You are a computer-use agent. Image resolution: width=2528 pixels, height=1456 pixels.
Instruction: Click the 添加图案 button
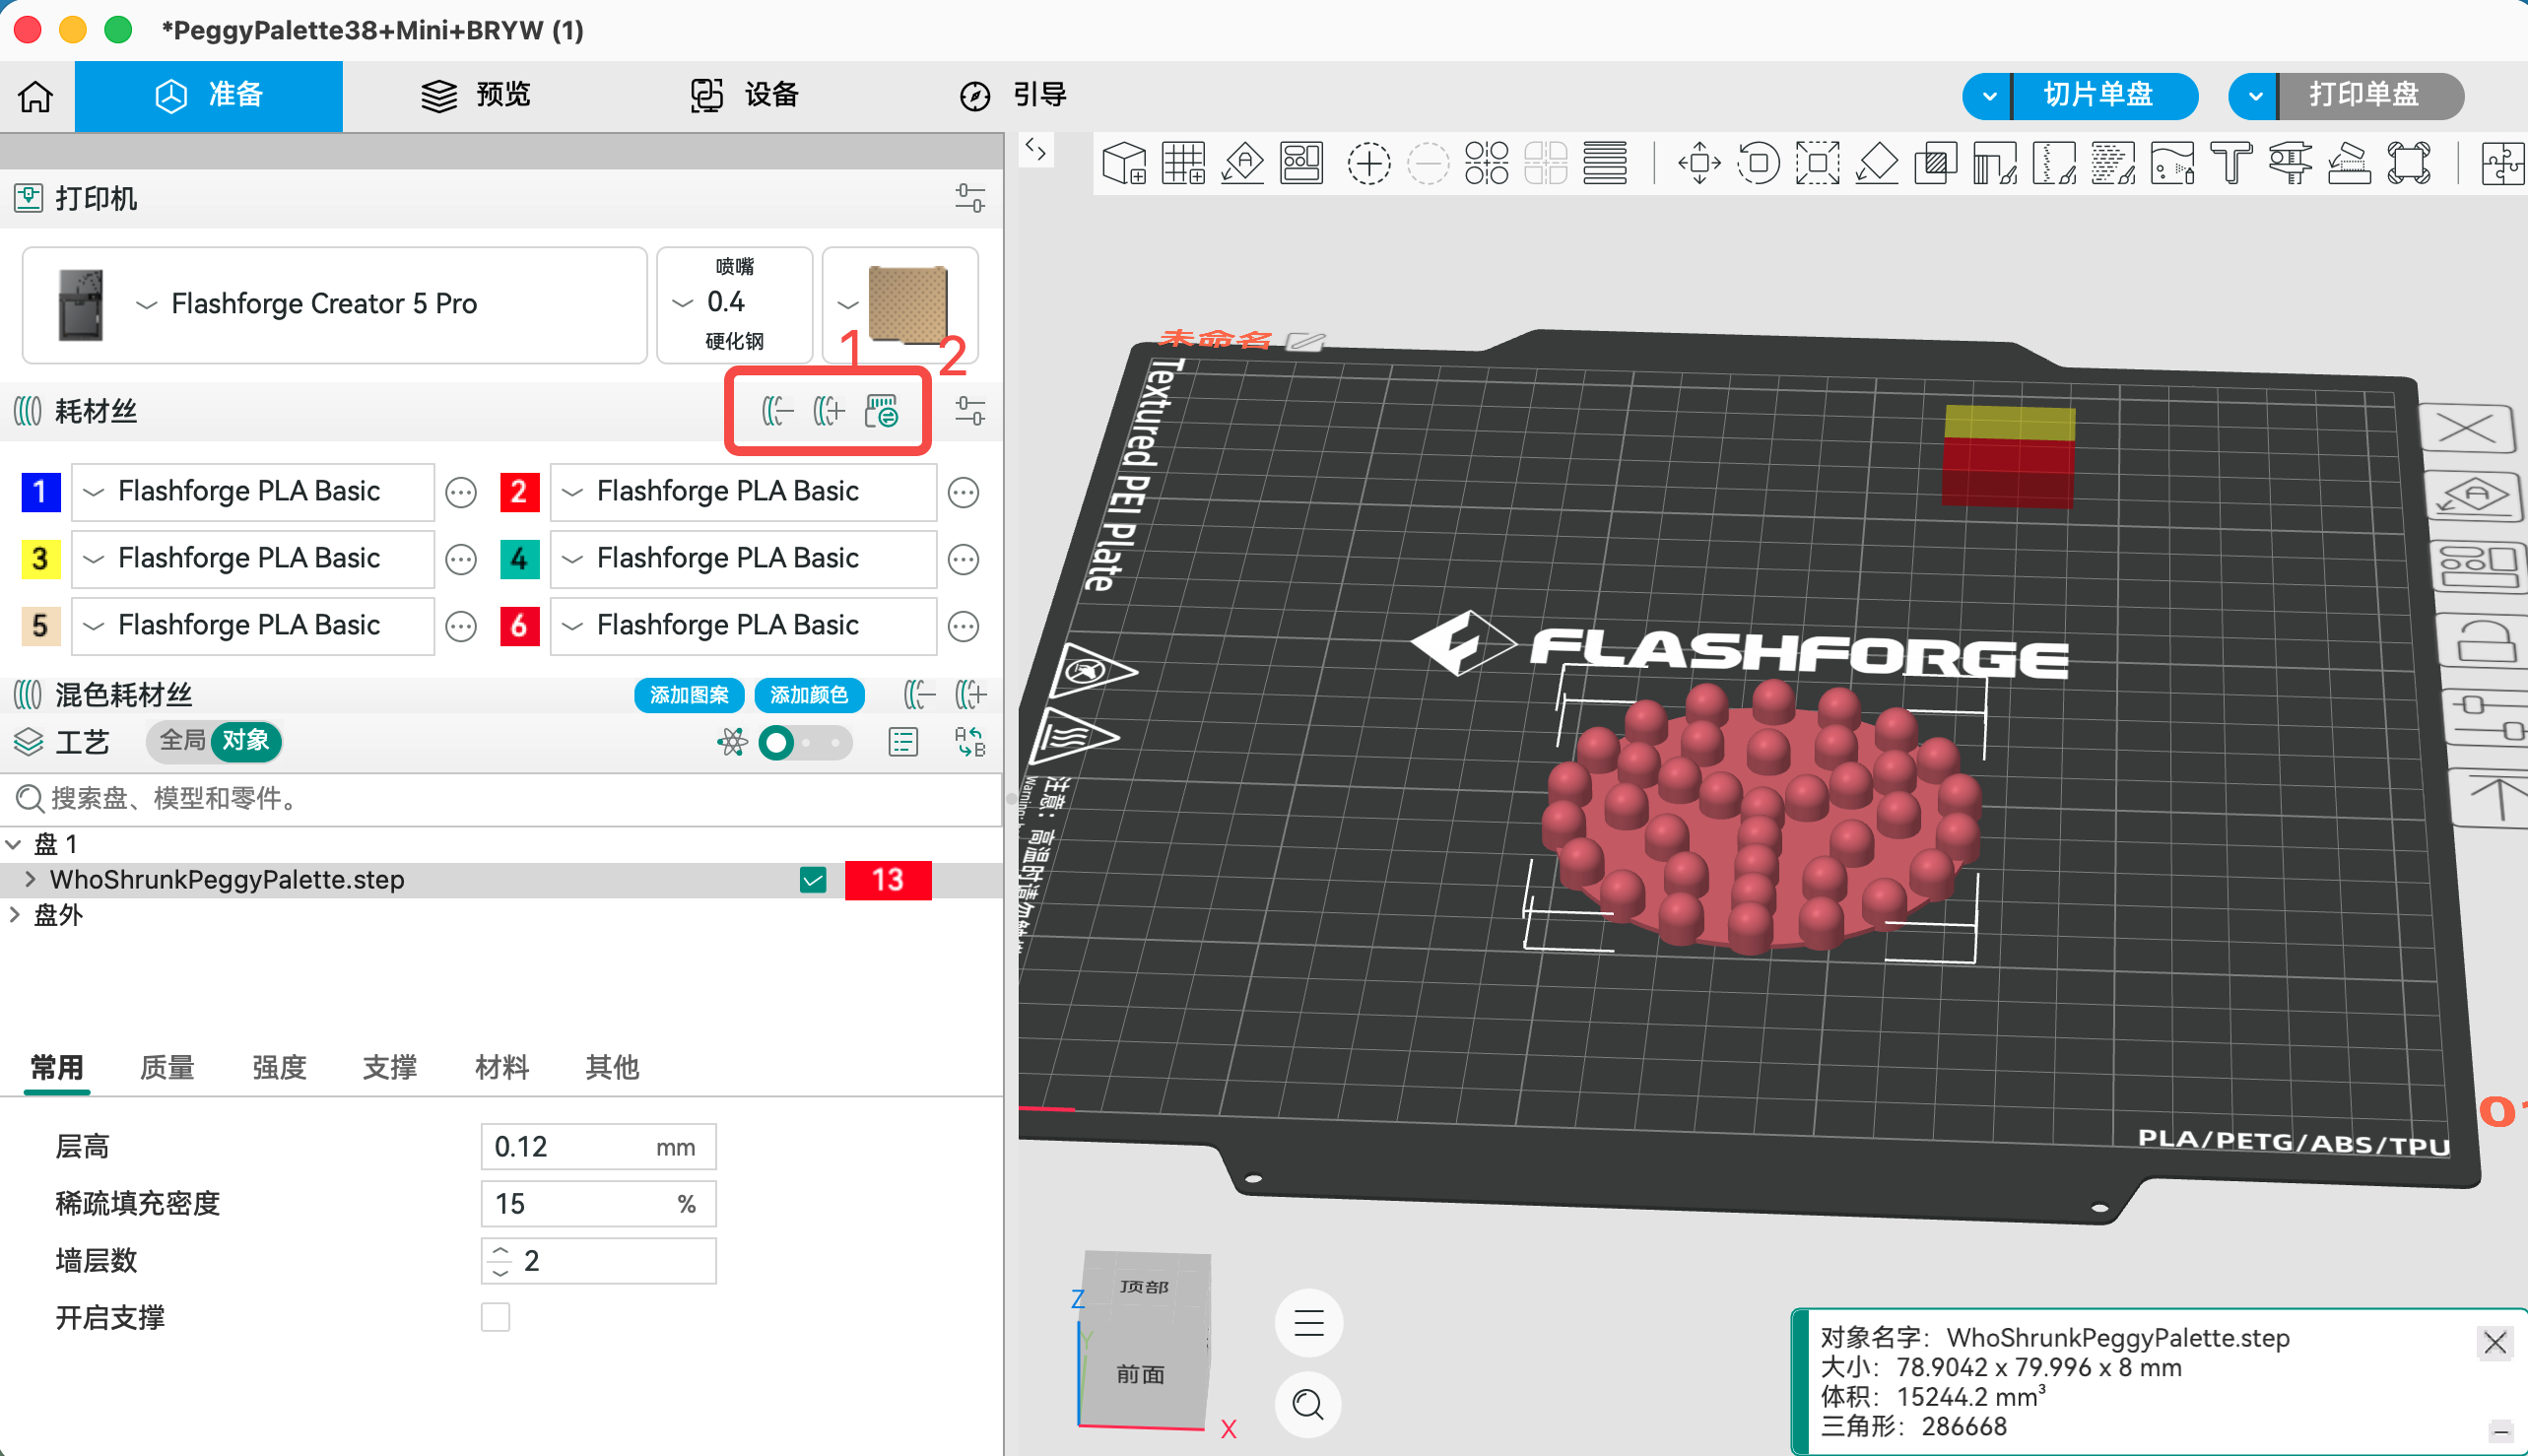(689, 695)
